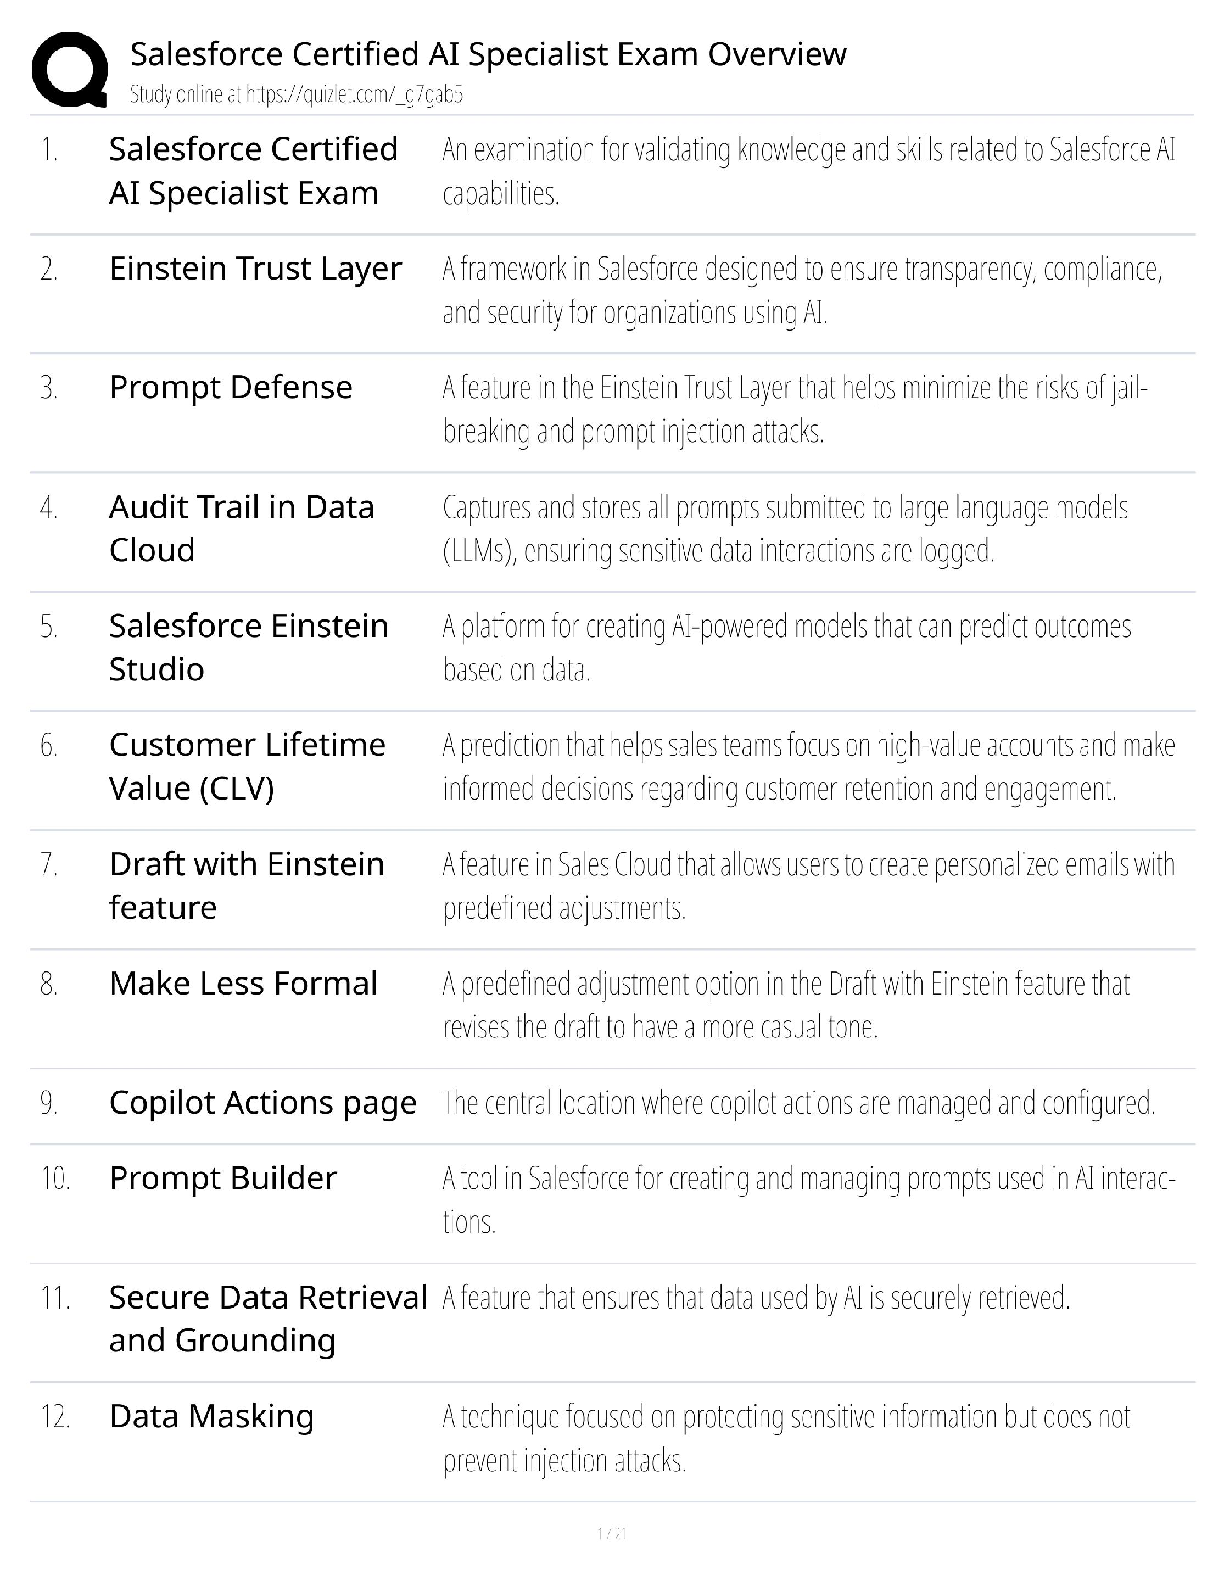1224x1584 pixels.
Task: Select Audit Trail in Data Cloud term
Action: 241,528
